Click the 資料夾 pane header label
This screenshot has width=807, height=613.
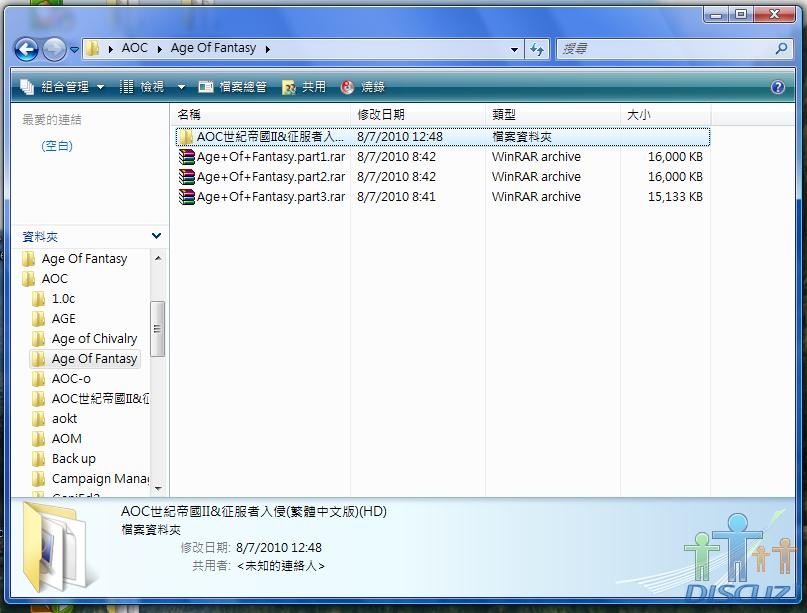point(40,237)
